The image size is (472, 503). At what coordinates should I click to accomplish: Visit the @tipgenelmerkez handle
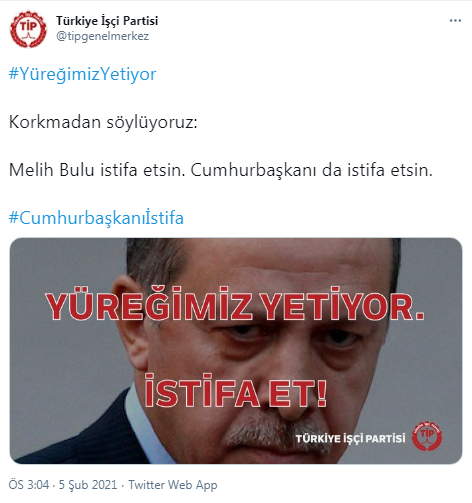[x=102, y=36]
